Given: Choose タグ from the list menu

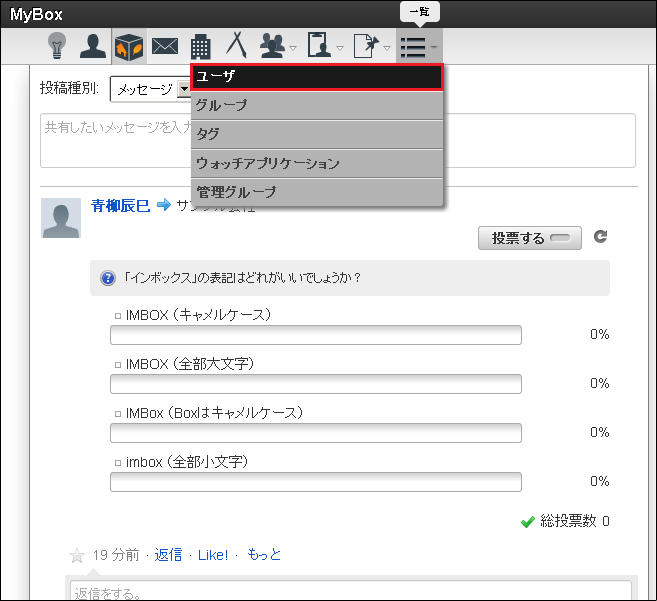Looking at the screenshot, I should (317, 134).
